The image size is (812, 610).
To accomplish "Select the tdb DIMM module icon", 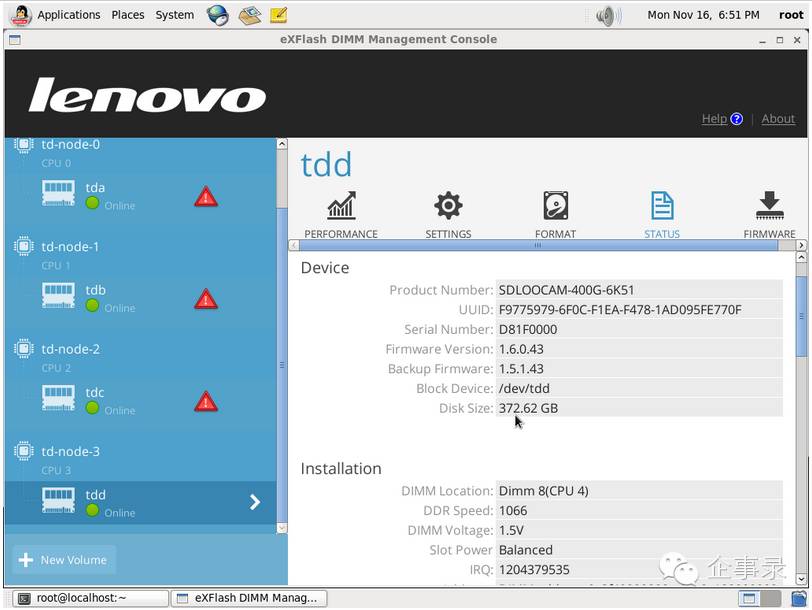I will pos(58,296).
